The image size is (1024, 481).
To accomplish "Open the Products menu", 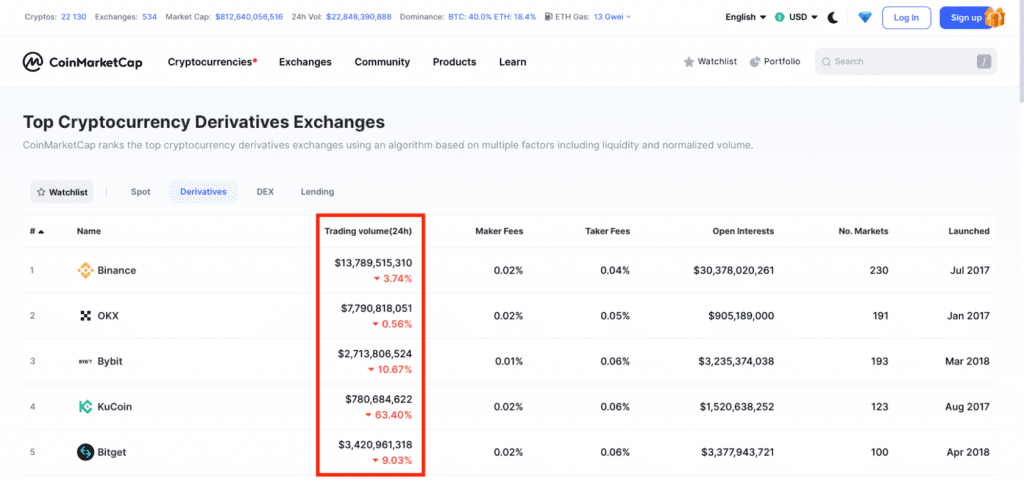I will [x=454, y=62].
